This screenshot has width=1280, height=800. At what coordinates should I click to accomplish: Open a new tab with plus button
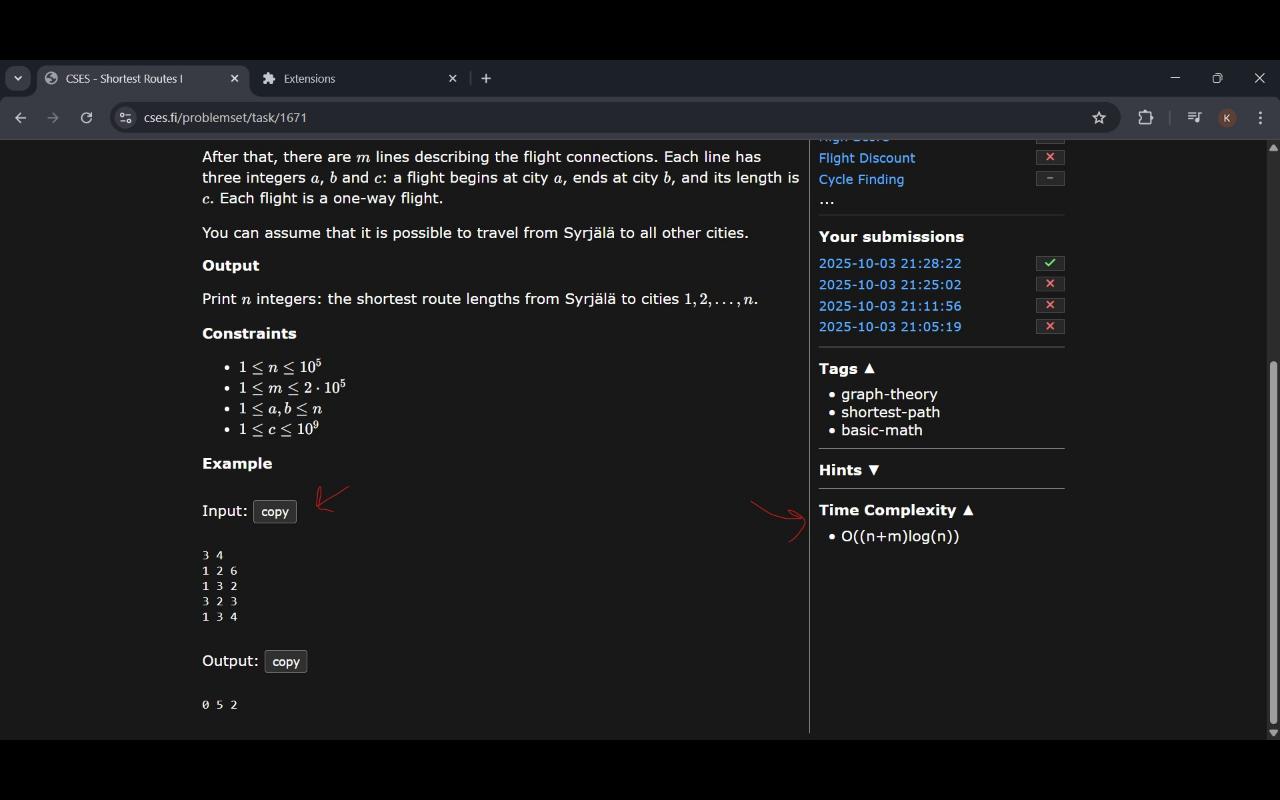coord(486,78)
